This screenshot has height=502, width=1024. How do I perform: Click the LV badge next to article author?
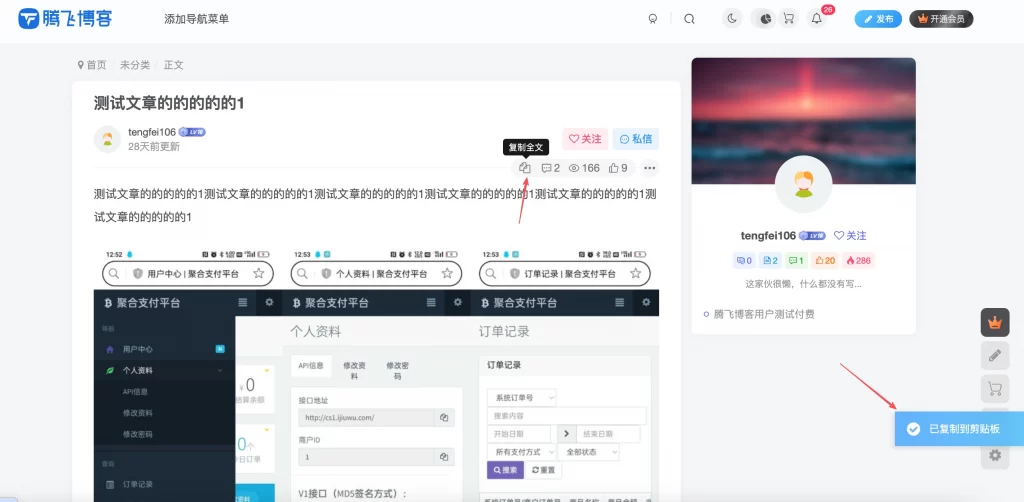point(192,133)
